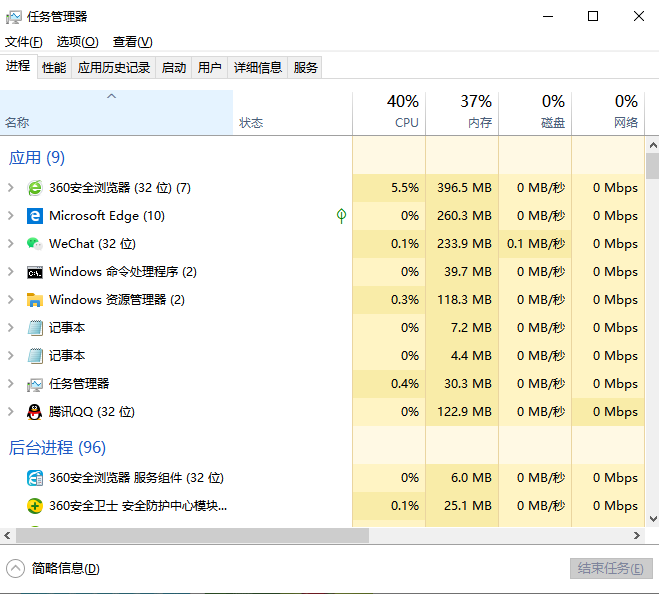This screenshot has height=594, width=659.
Task: Click the WeChat green icon
Action: coord(35,244)
